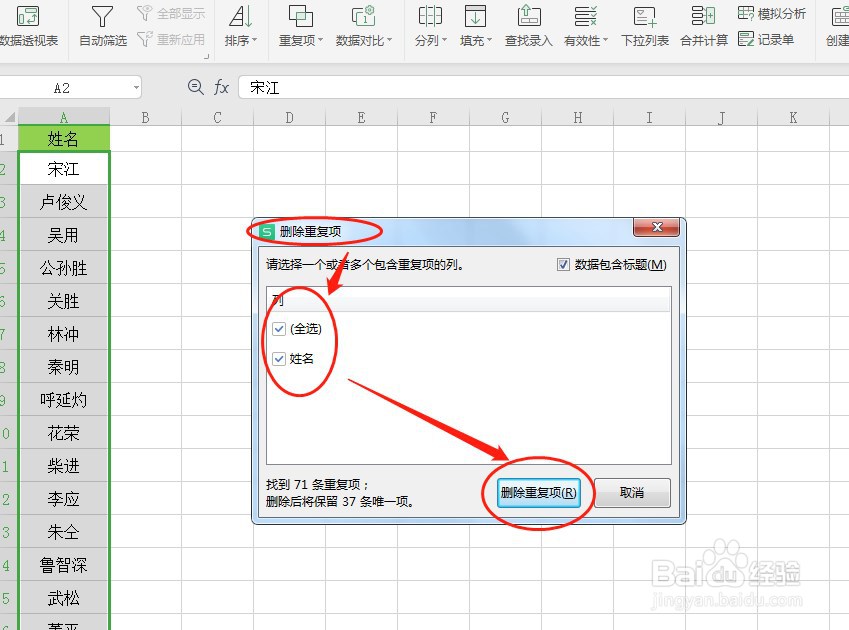Toggle the 姓名 column checkbox
849x630 pixels.
tap(277, 358)
